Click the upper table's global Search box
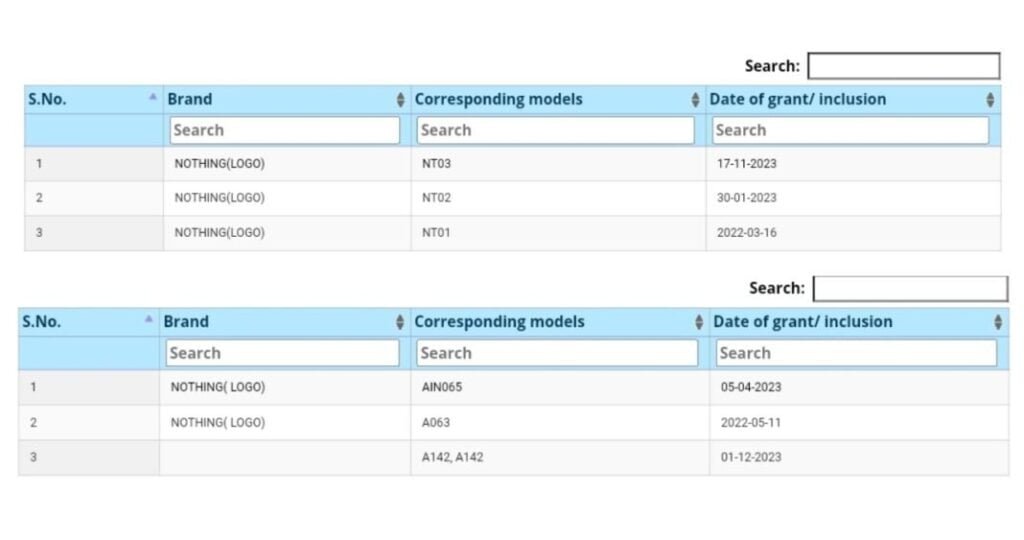 point(904,66)
